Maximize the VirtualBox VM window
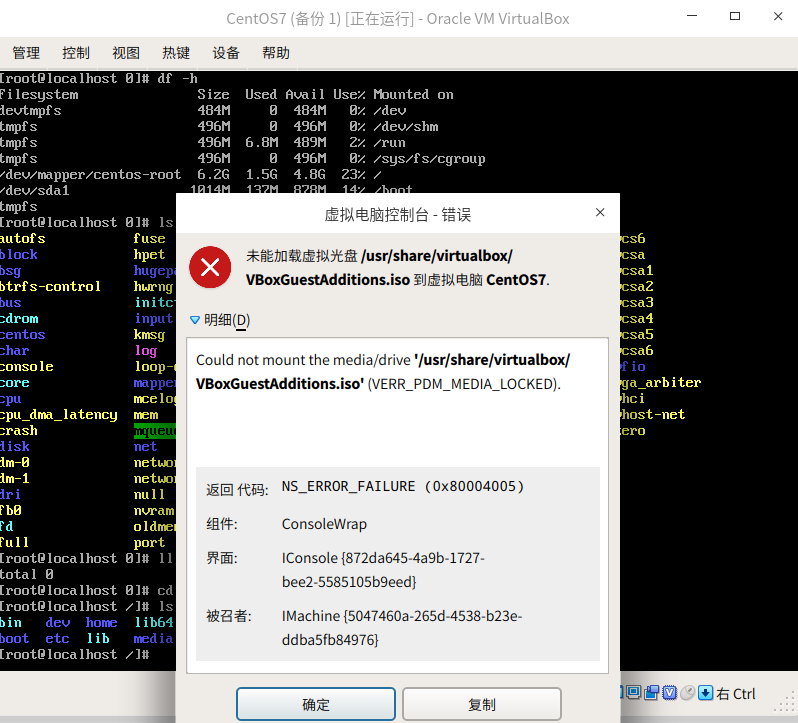The height and width of the screenshot is (723, 798). 735,16
